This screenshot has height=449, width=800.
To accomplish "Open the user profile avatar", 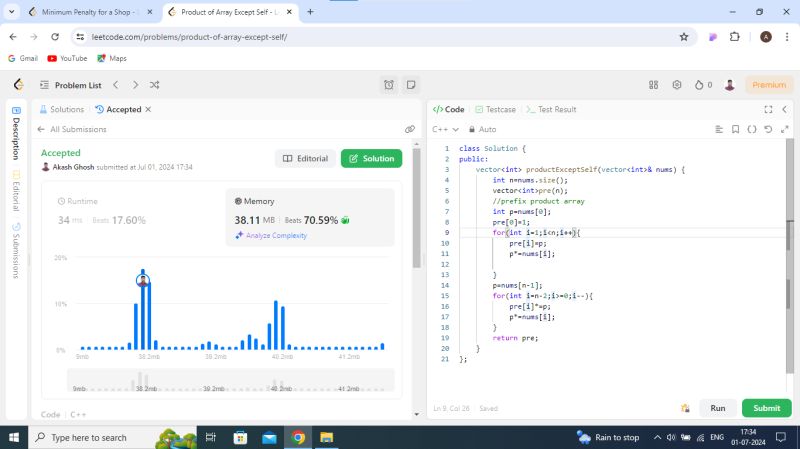I will (730, 85).
